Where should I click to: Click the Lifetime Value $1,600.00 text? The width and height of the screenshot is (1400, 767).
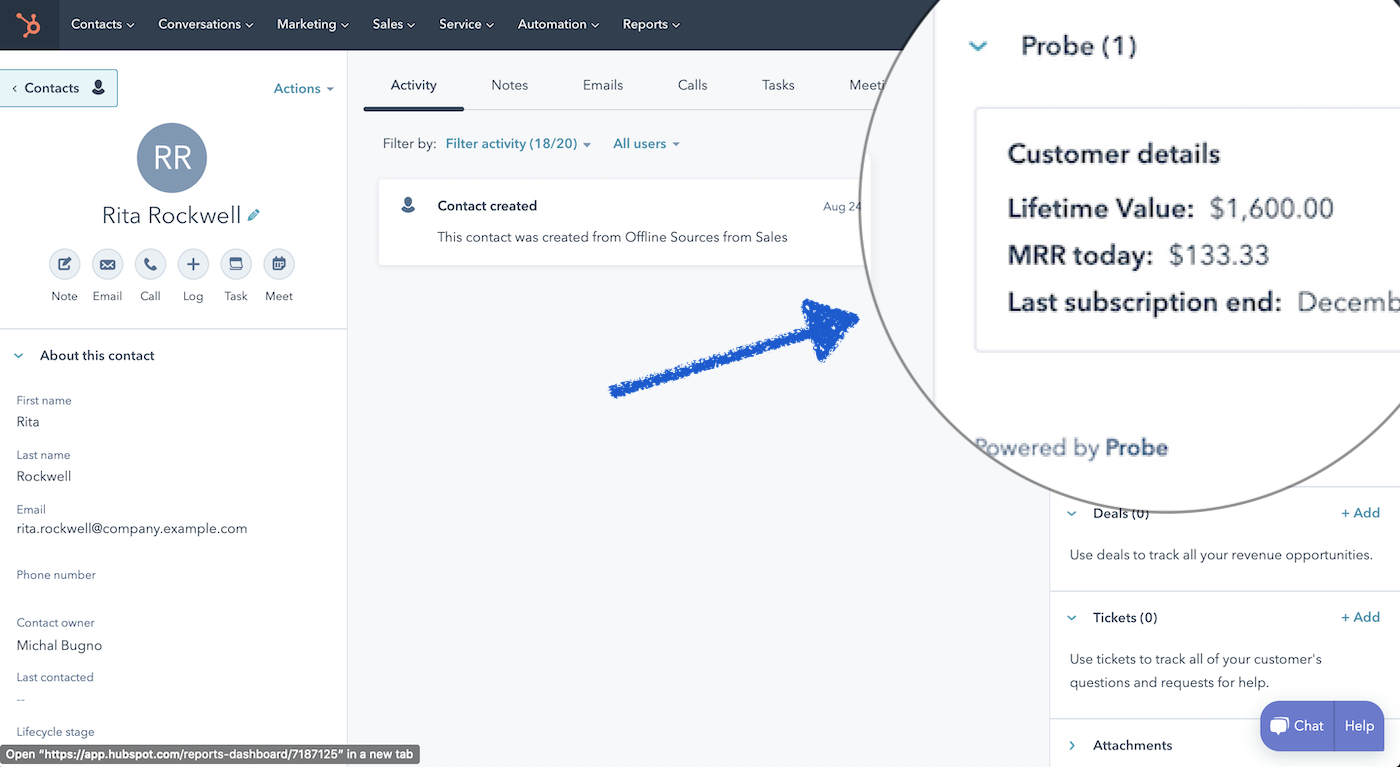[x=1171, y=208]
